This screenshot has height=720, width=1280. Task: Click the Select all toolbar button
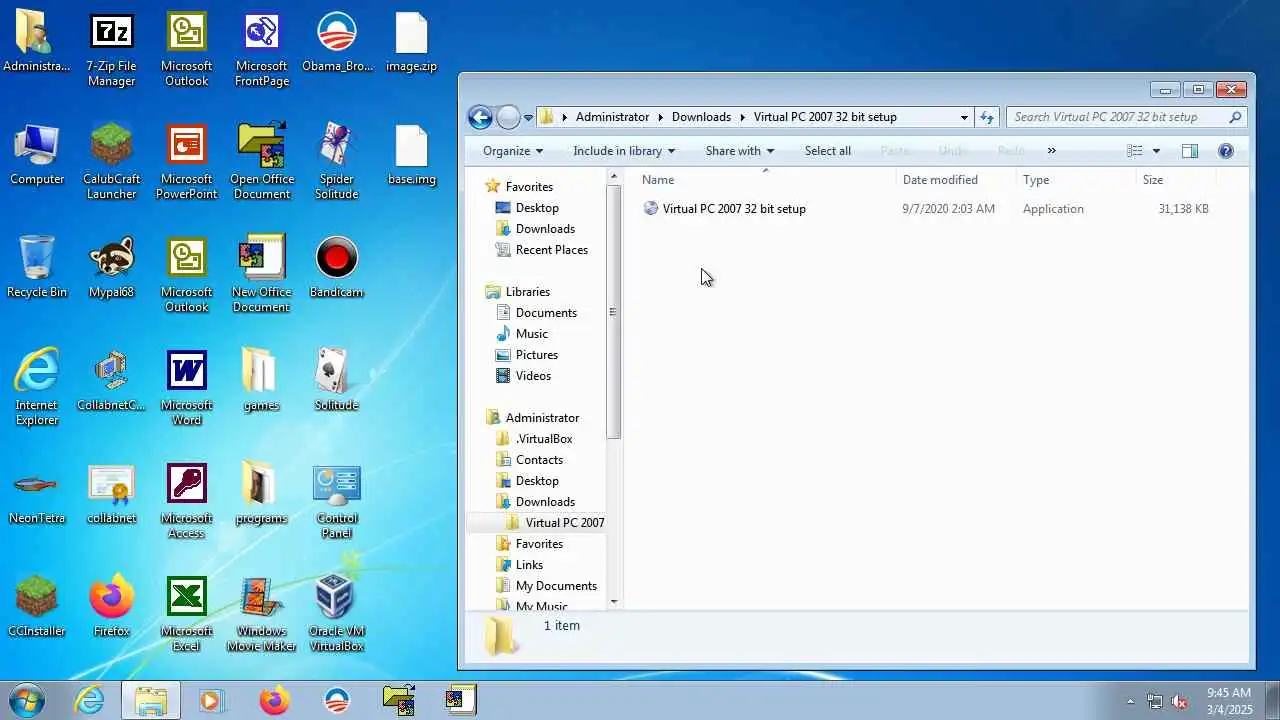pos(828,151)
